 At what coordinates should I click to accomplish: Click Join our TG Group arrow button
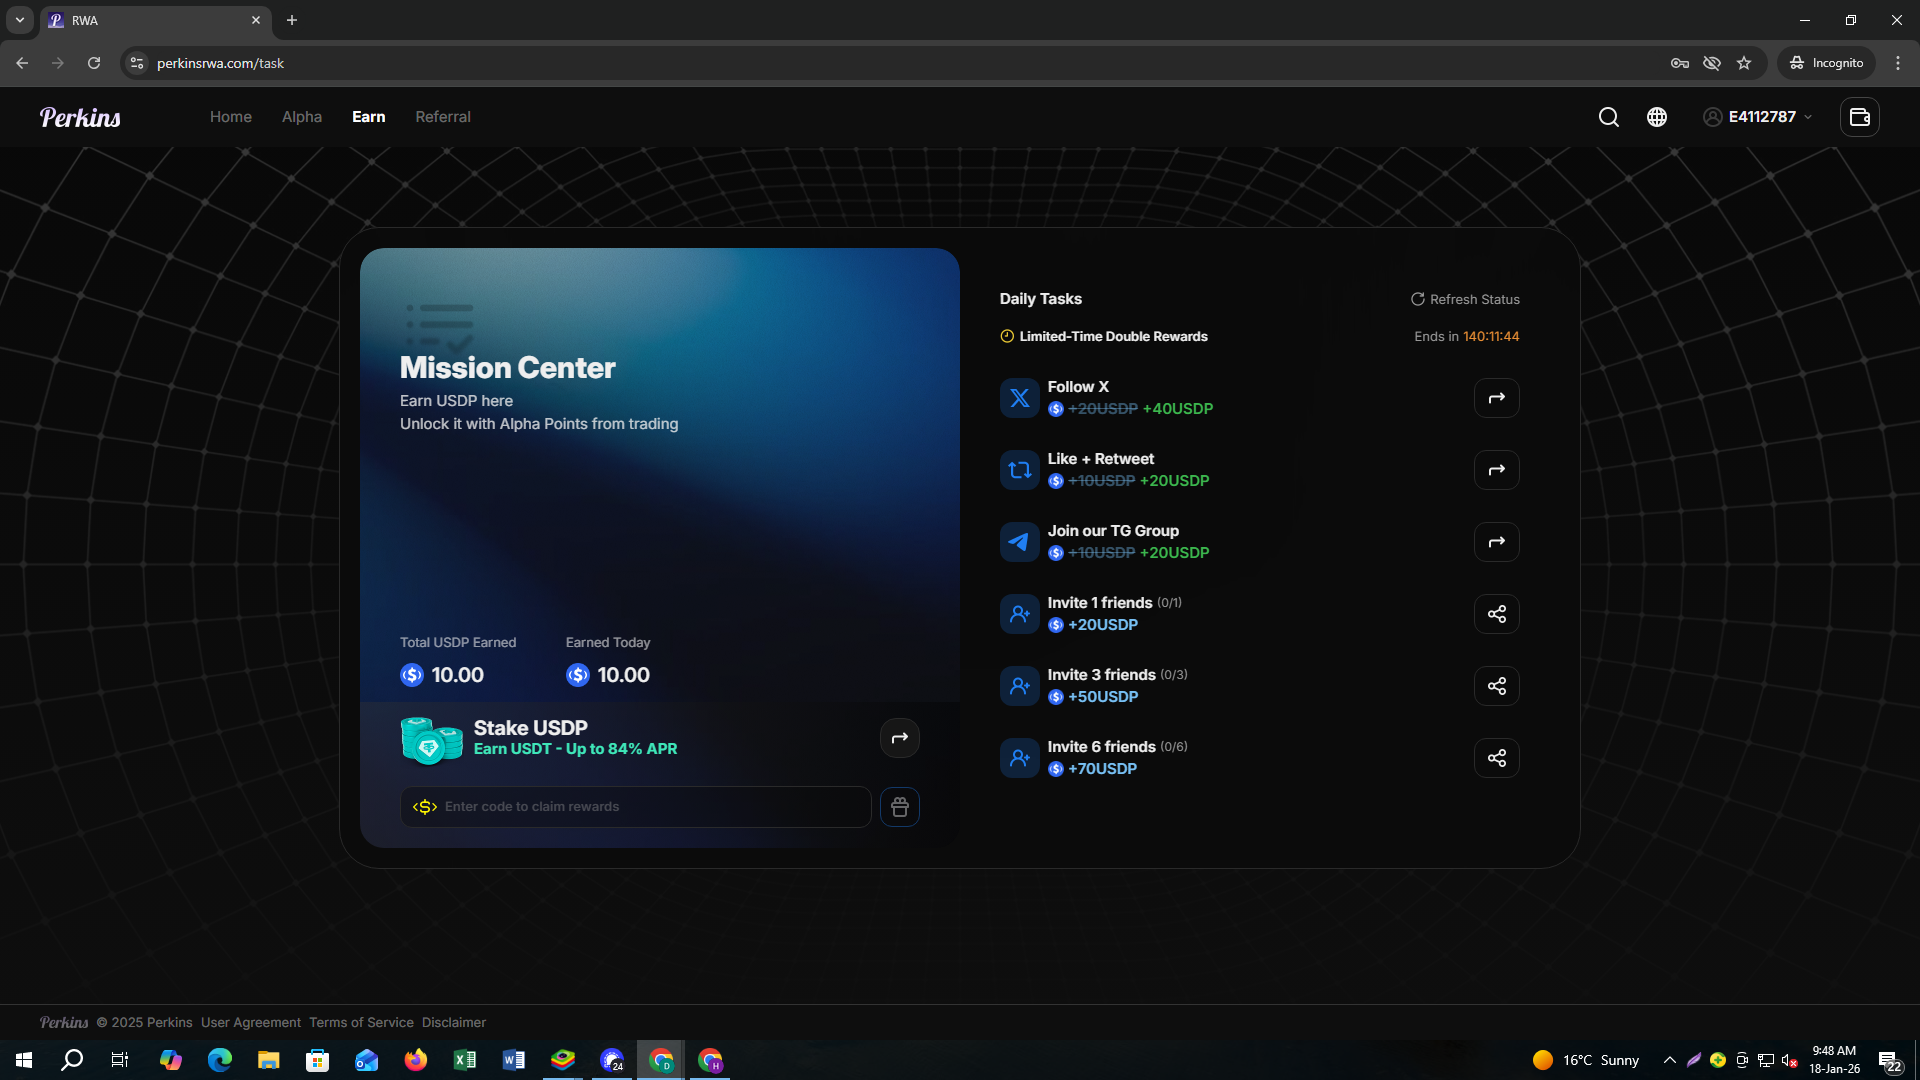coord(1496,542)
